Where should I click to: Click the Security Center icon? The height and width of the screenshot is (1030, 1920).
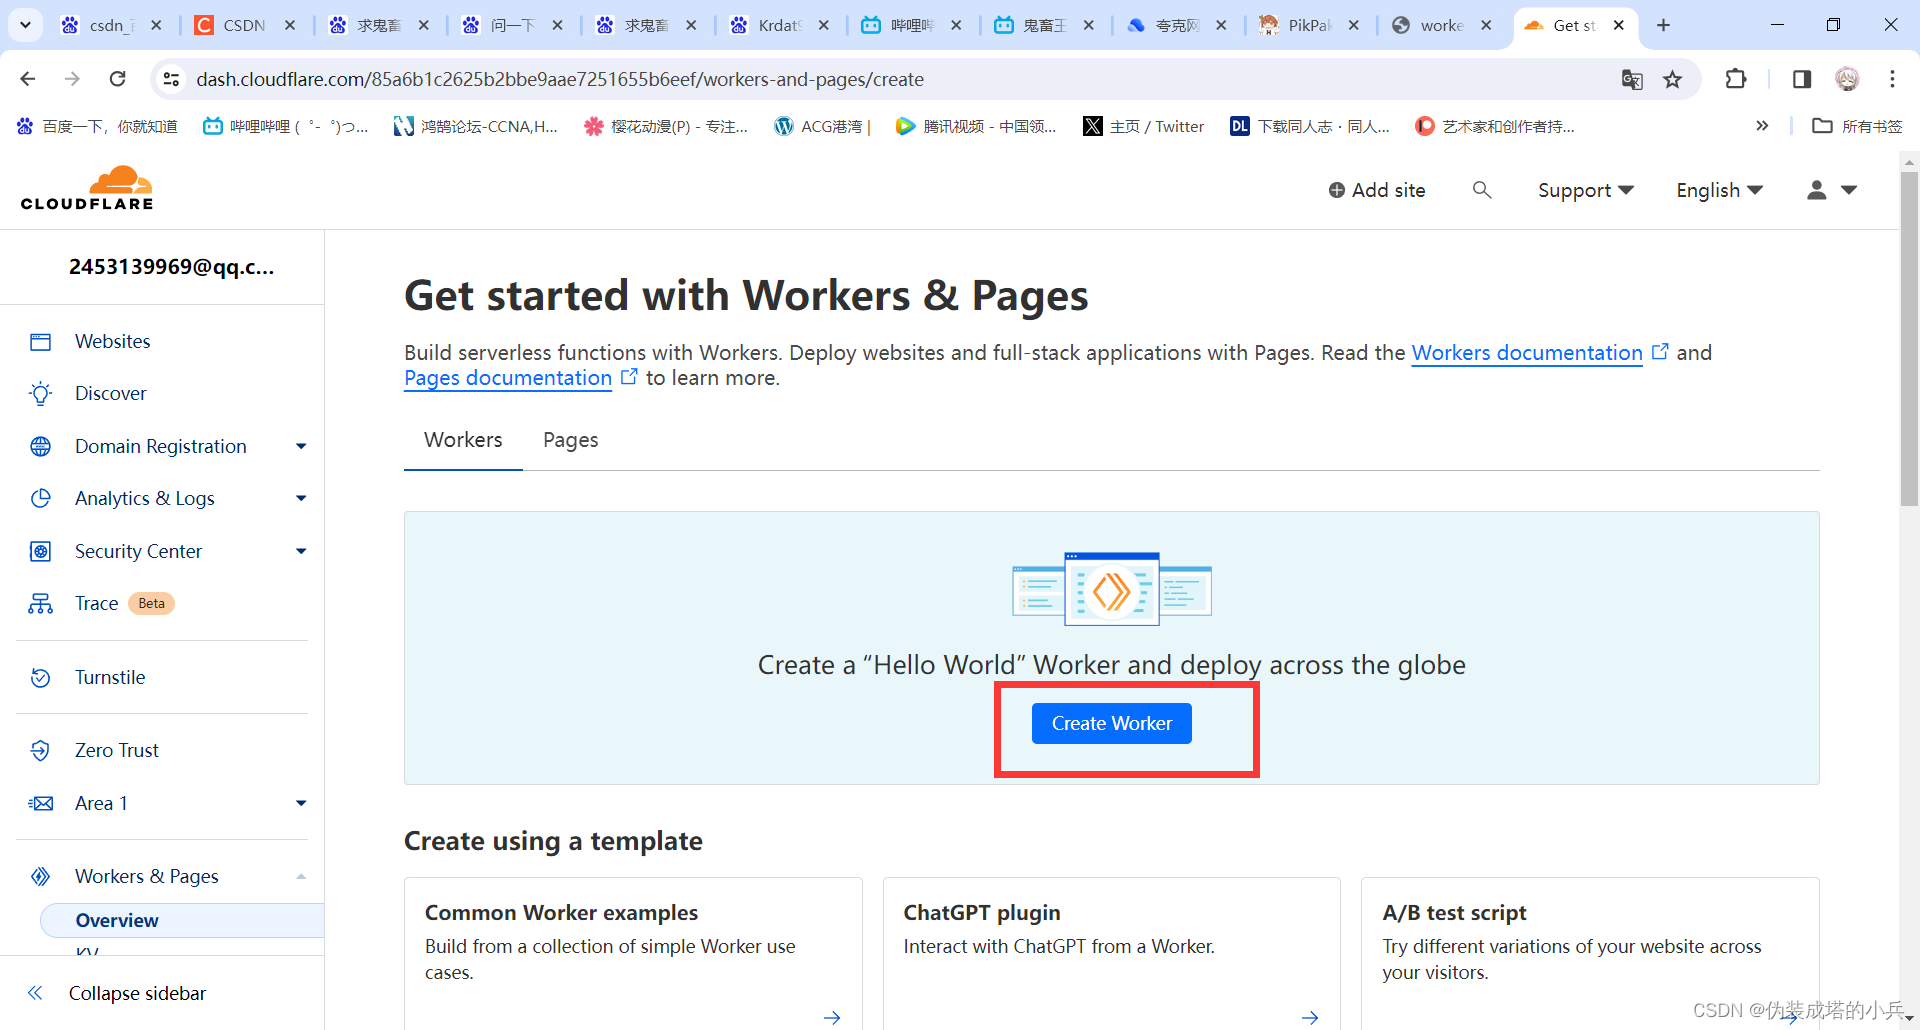(41, 551)
